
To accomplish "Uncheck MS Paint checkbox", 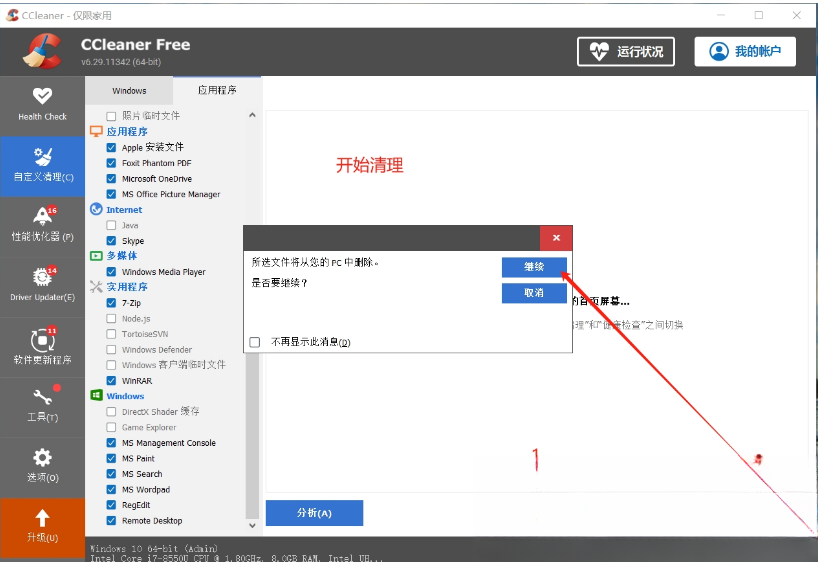I will pos(111,458).
